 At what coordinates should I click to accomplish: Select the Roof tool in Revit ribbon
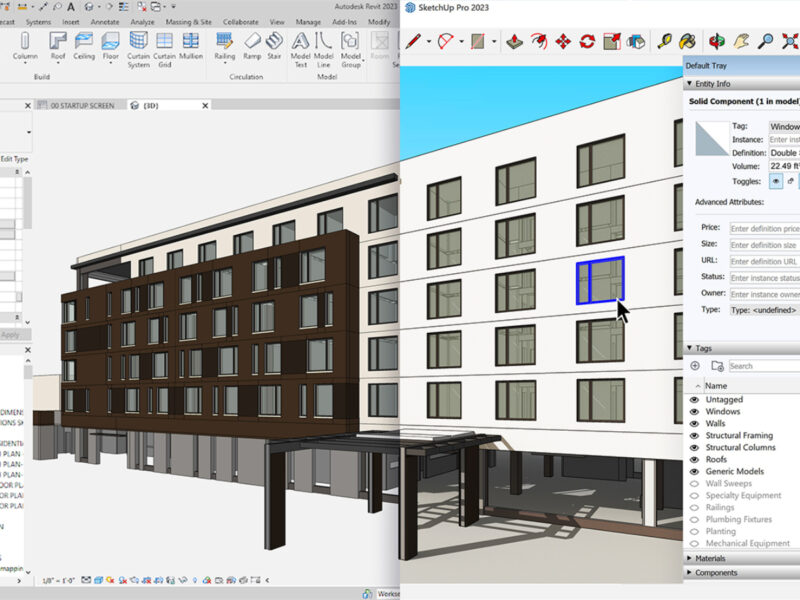coord(58,45)
